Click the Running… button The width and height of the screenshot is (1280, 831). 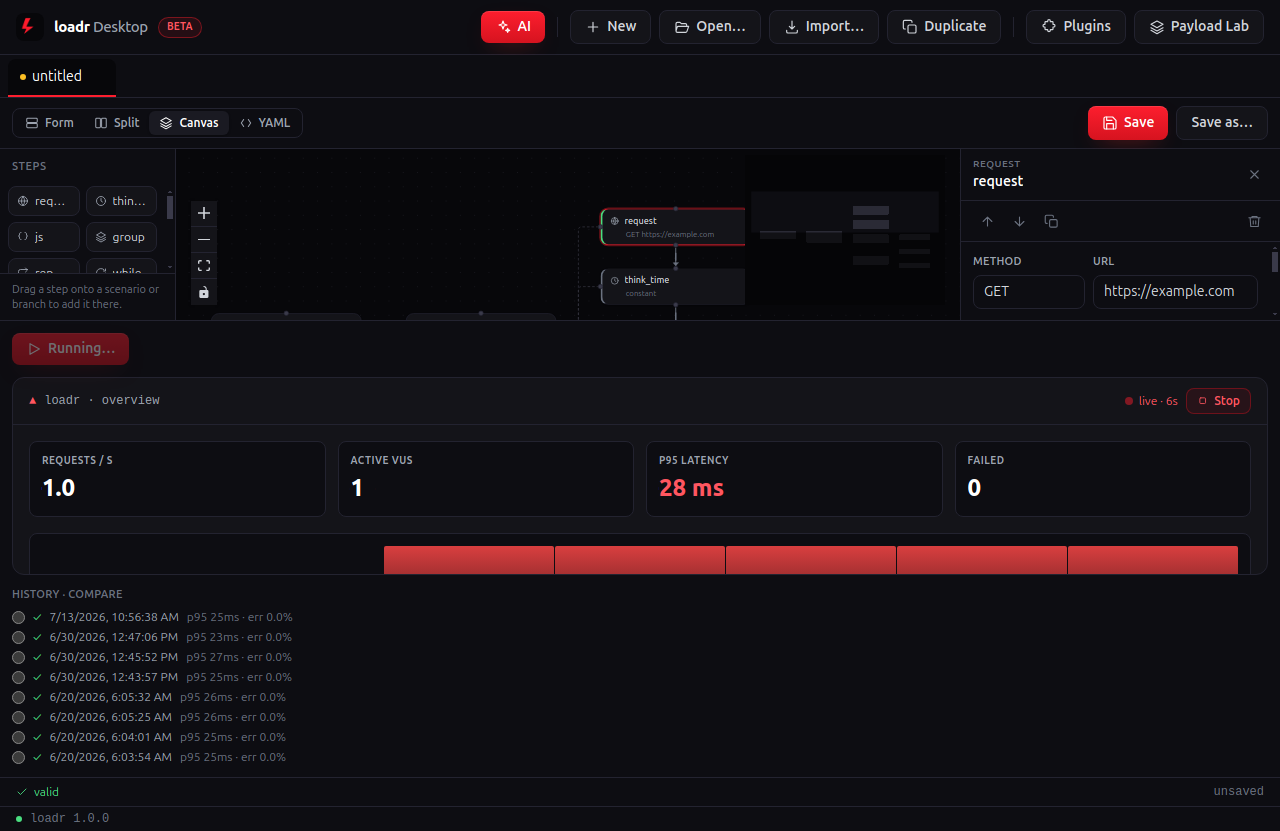[x=70, y=349]
